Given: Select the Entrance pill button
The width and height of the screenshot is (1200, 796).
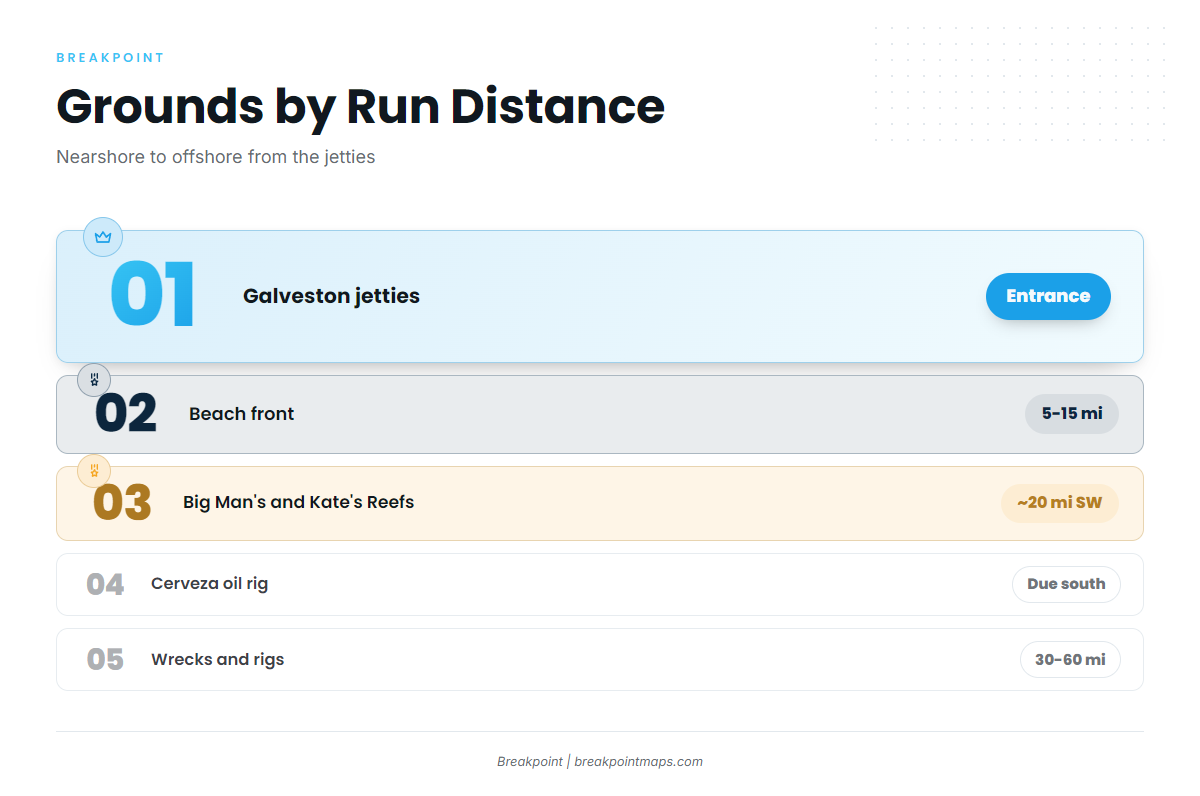Looking at the screenshot, I should click(x=1048, y=296).
